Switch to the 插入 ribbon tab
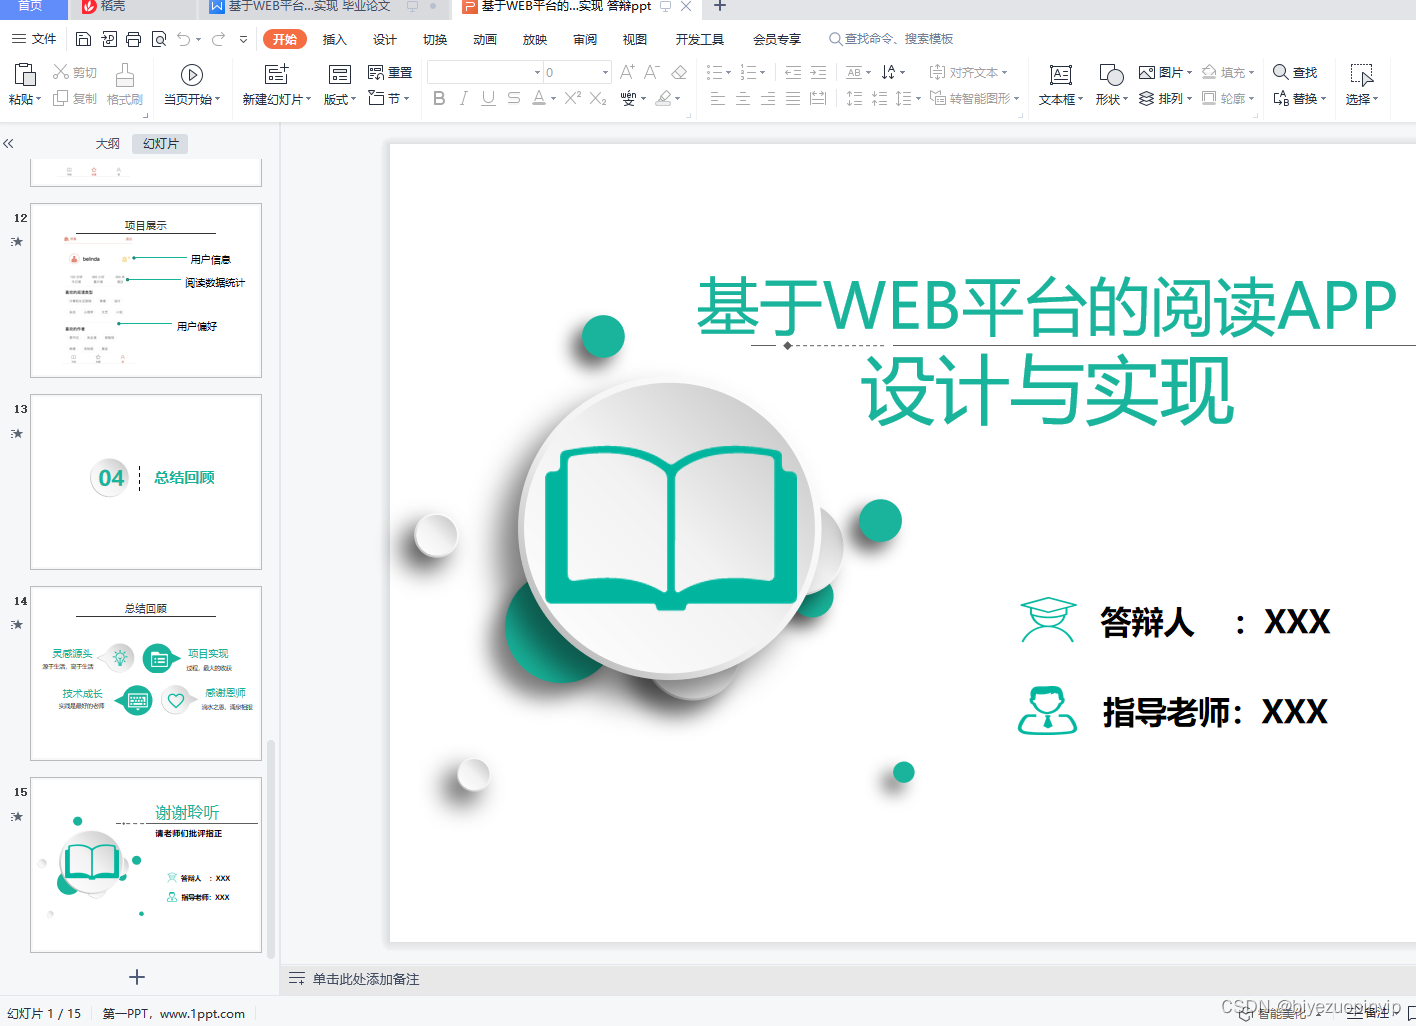The image size is (1416, 1026). (334, 39)
